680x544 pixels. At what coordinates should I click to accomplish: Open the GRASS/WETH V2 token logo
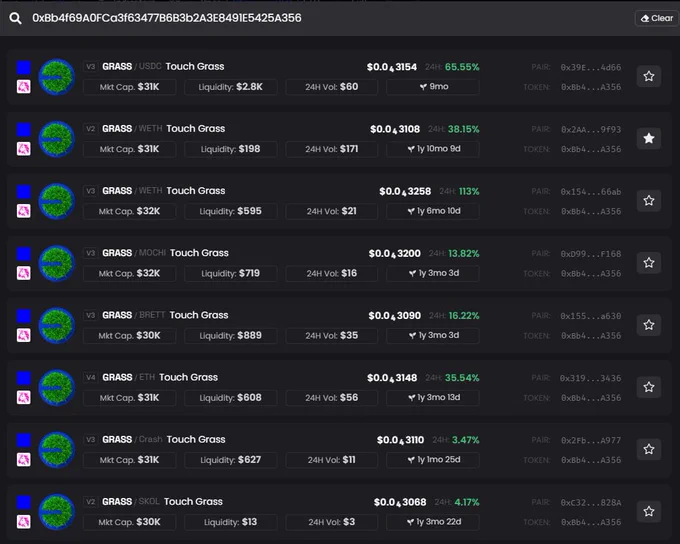(56, 139)
